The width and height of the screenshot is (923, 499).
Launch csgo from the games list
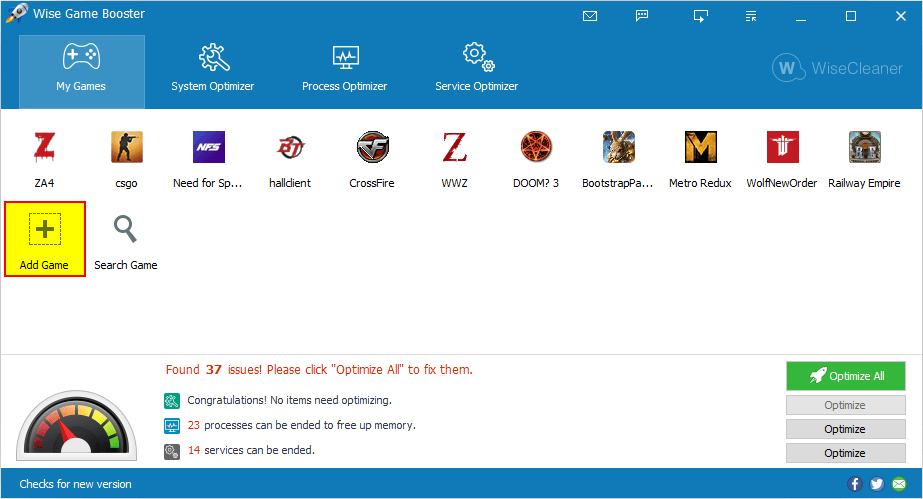126,148
